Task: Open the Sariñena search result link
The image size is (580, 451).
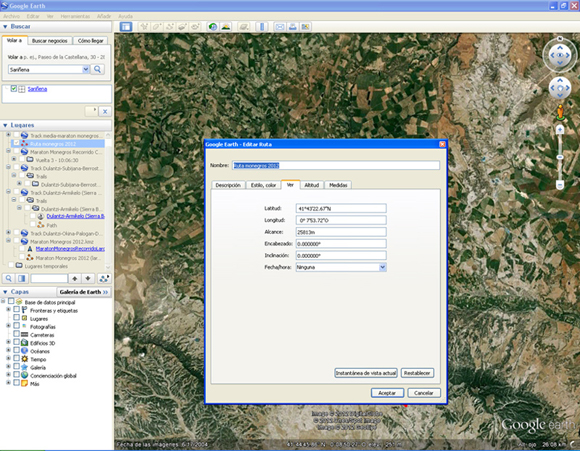Action: point(37,89)
